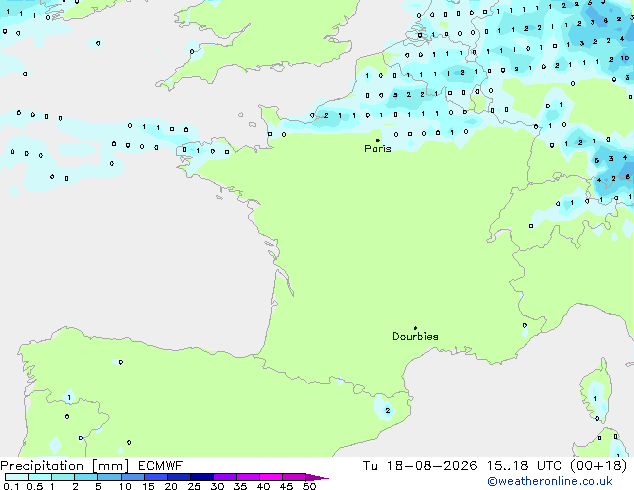Select the legend swatch between 45 and 50

point(294,477)
